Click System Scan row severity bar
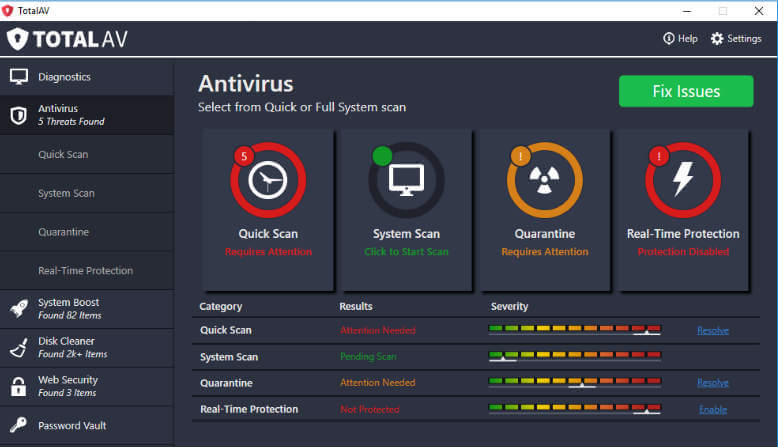 [575, 356]
